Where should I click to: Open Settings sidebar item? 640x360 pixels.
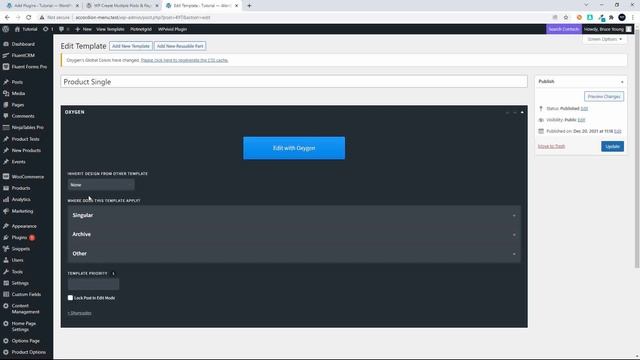(20, 283)
